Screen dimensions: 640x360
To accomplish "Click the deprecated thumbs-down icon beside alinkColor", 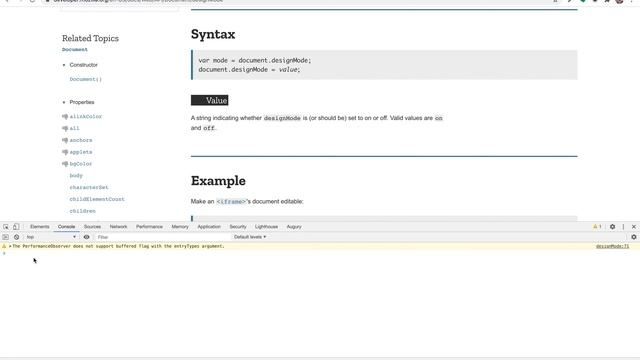I will coord(65,117).
